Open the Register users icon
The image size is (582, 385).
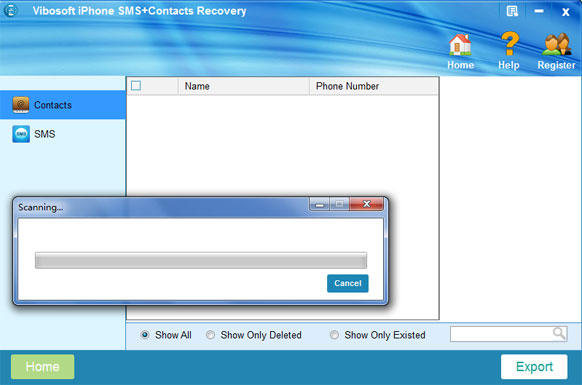pyautogui.click(x=556, y=45)
